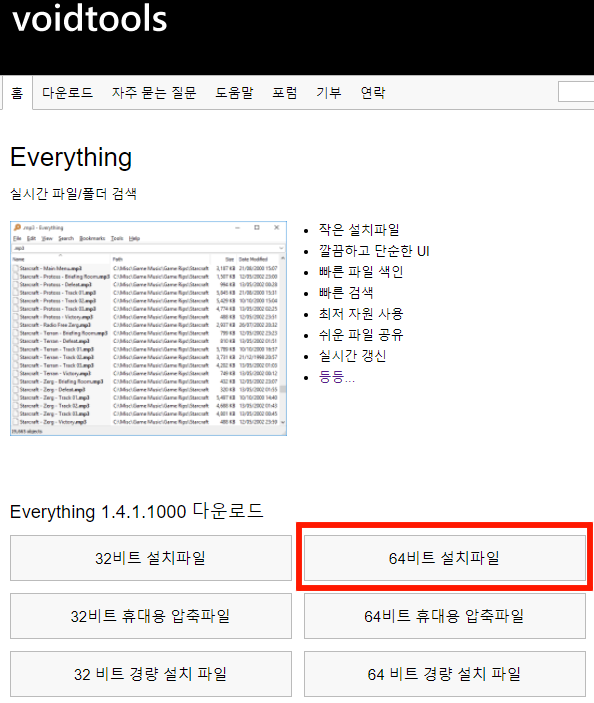The width and height of the screenshot is (594, 703).
Task: Click the 실시간 갱신 bullet text
Action: 352,356
